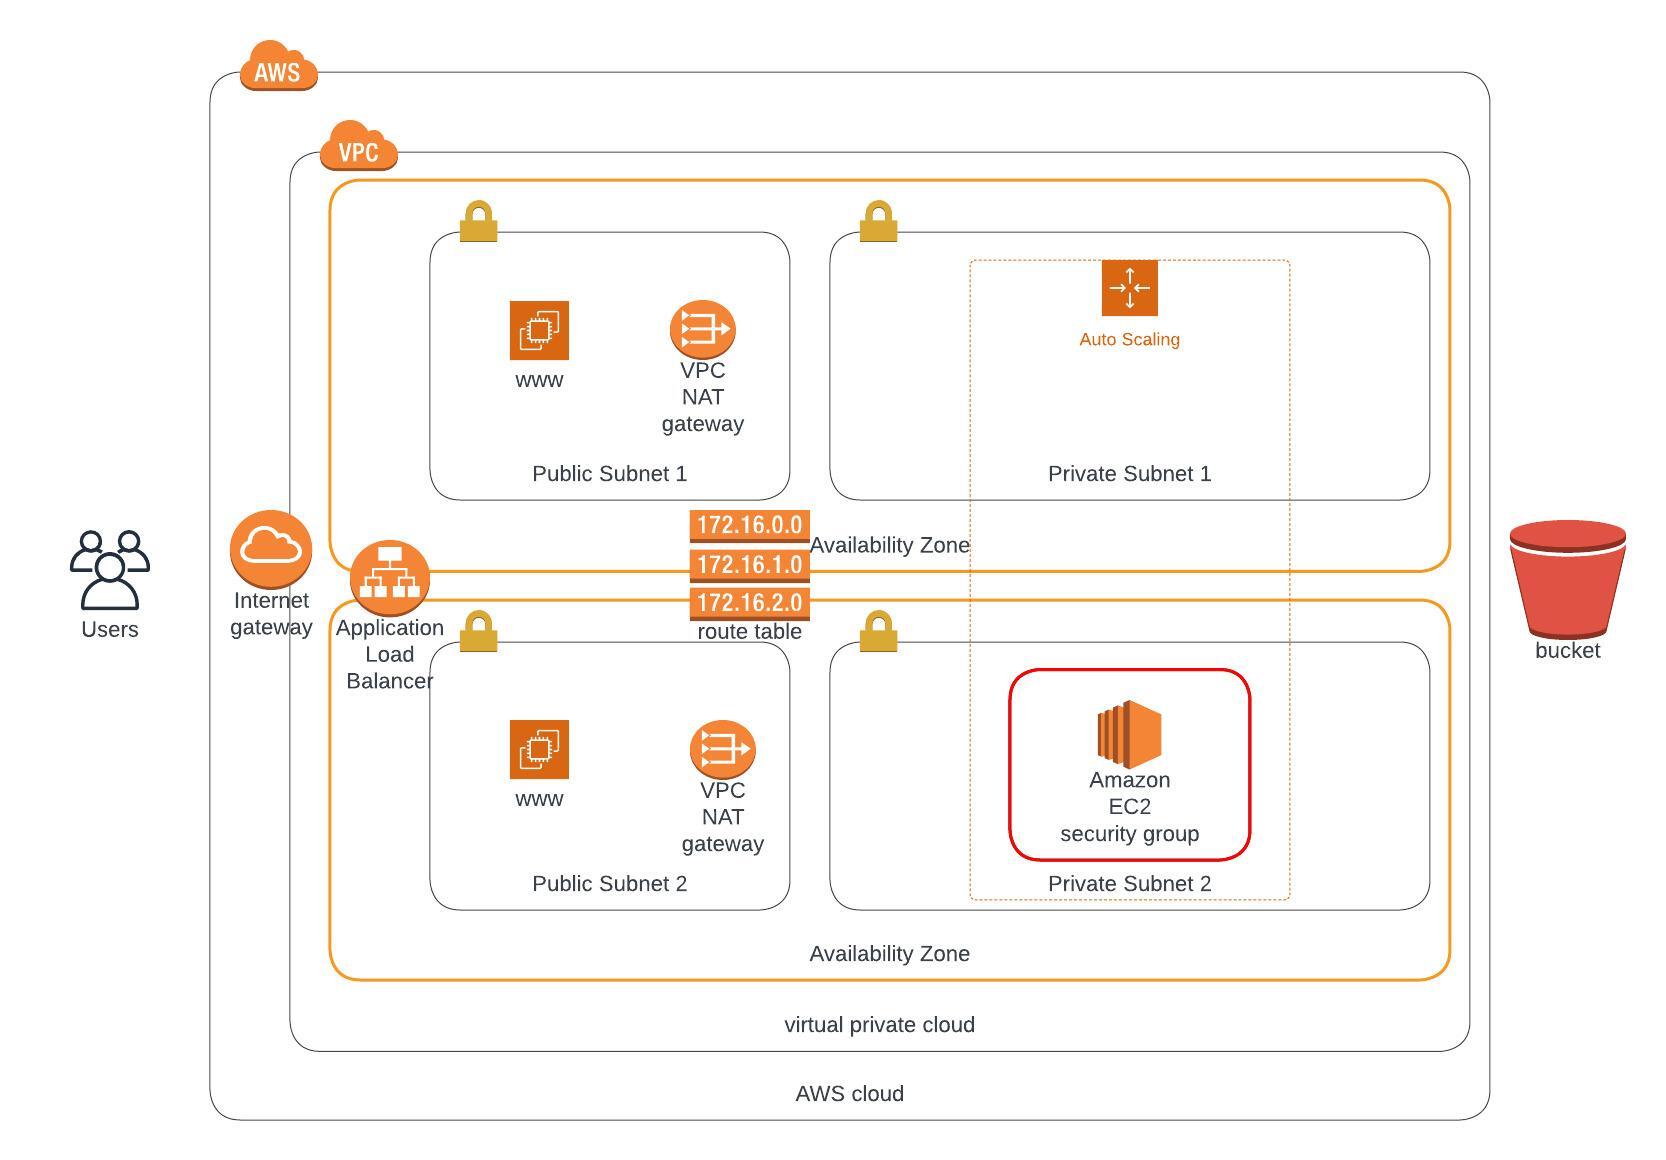The image size is (1666, 1160).
Task: Click the Auto Scaling icon
Action: (x=1129, y=288)
